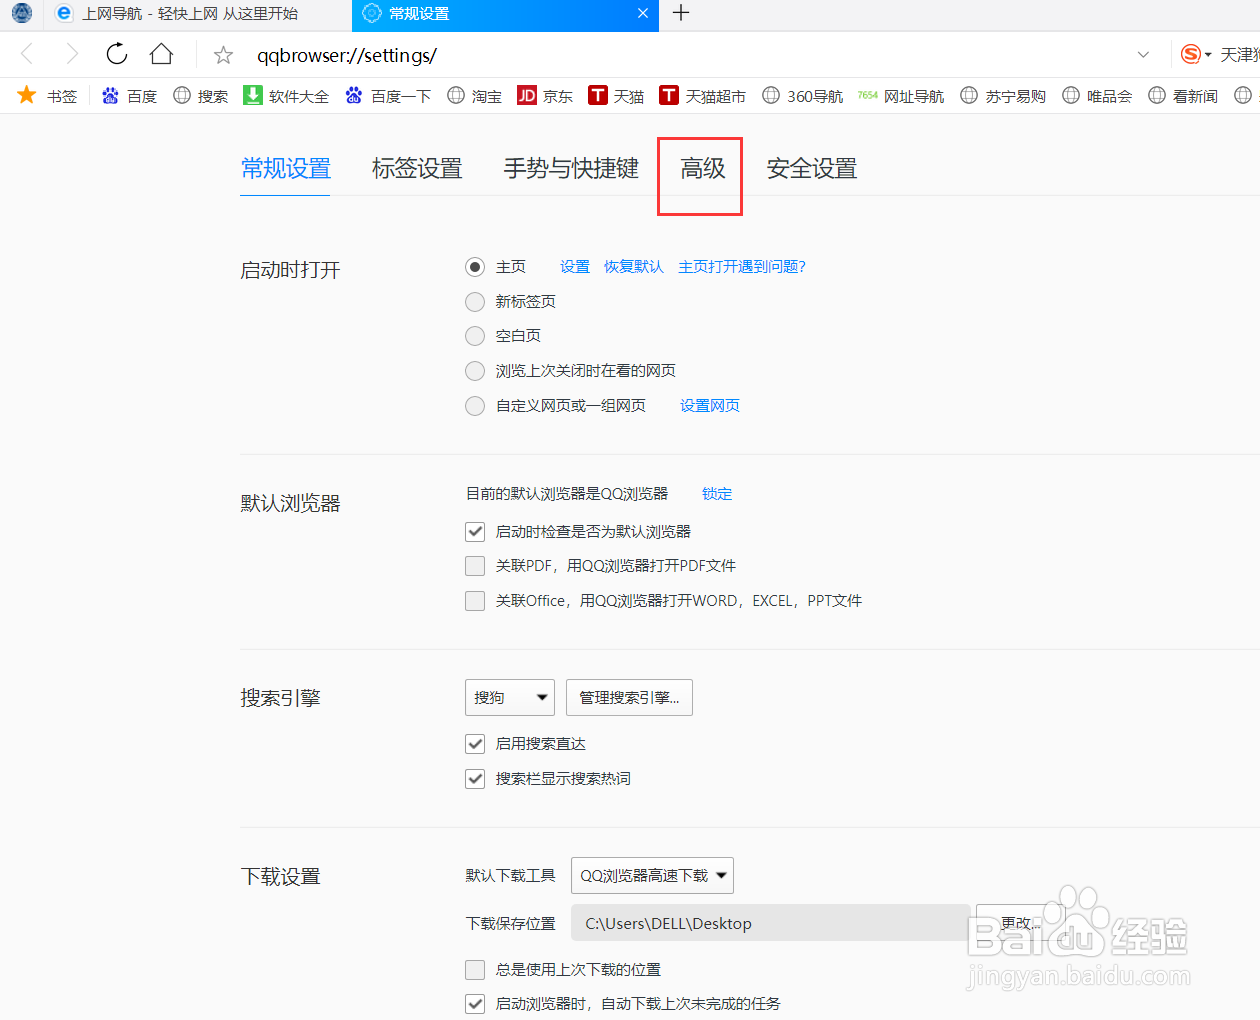The image size is (1260, 1020).
Task: Open 天猫 from the bookmarks bar
Action: point(598,95)
